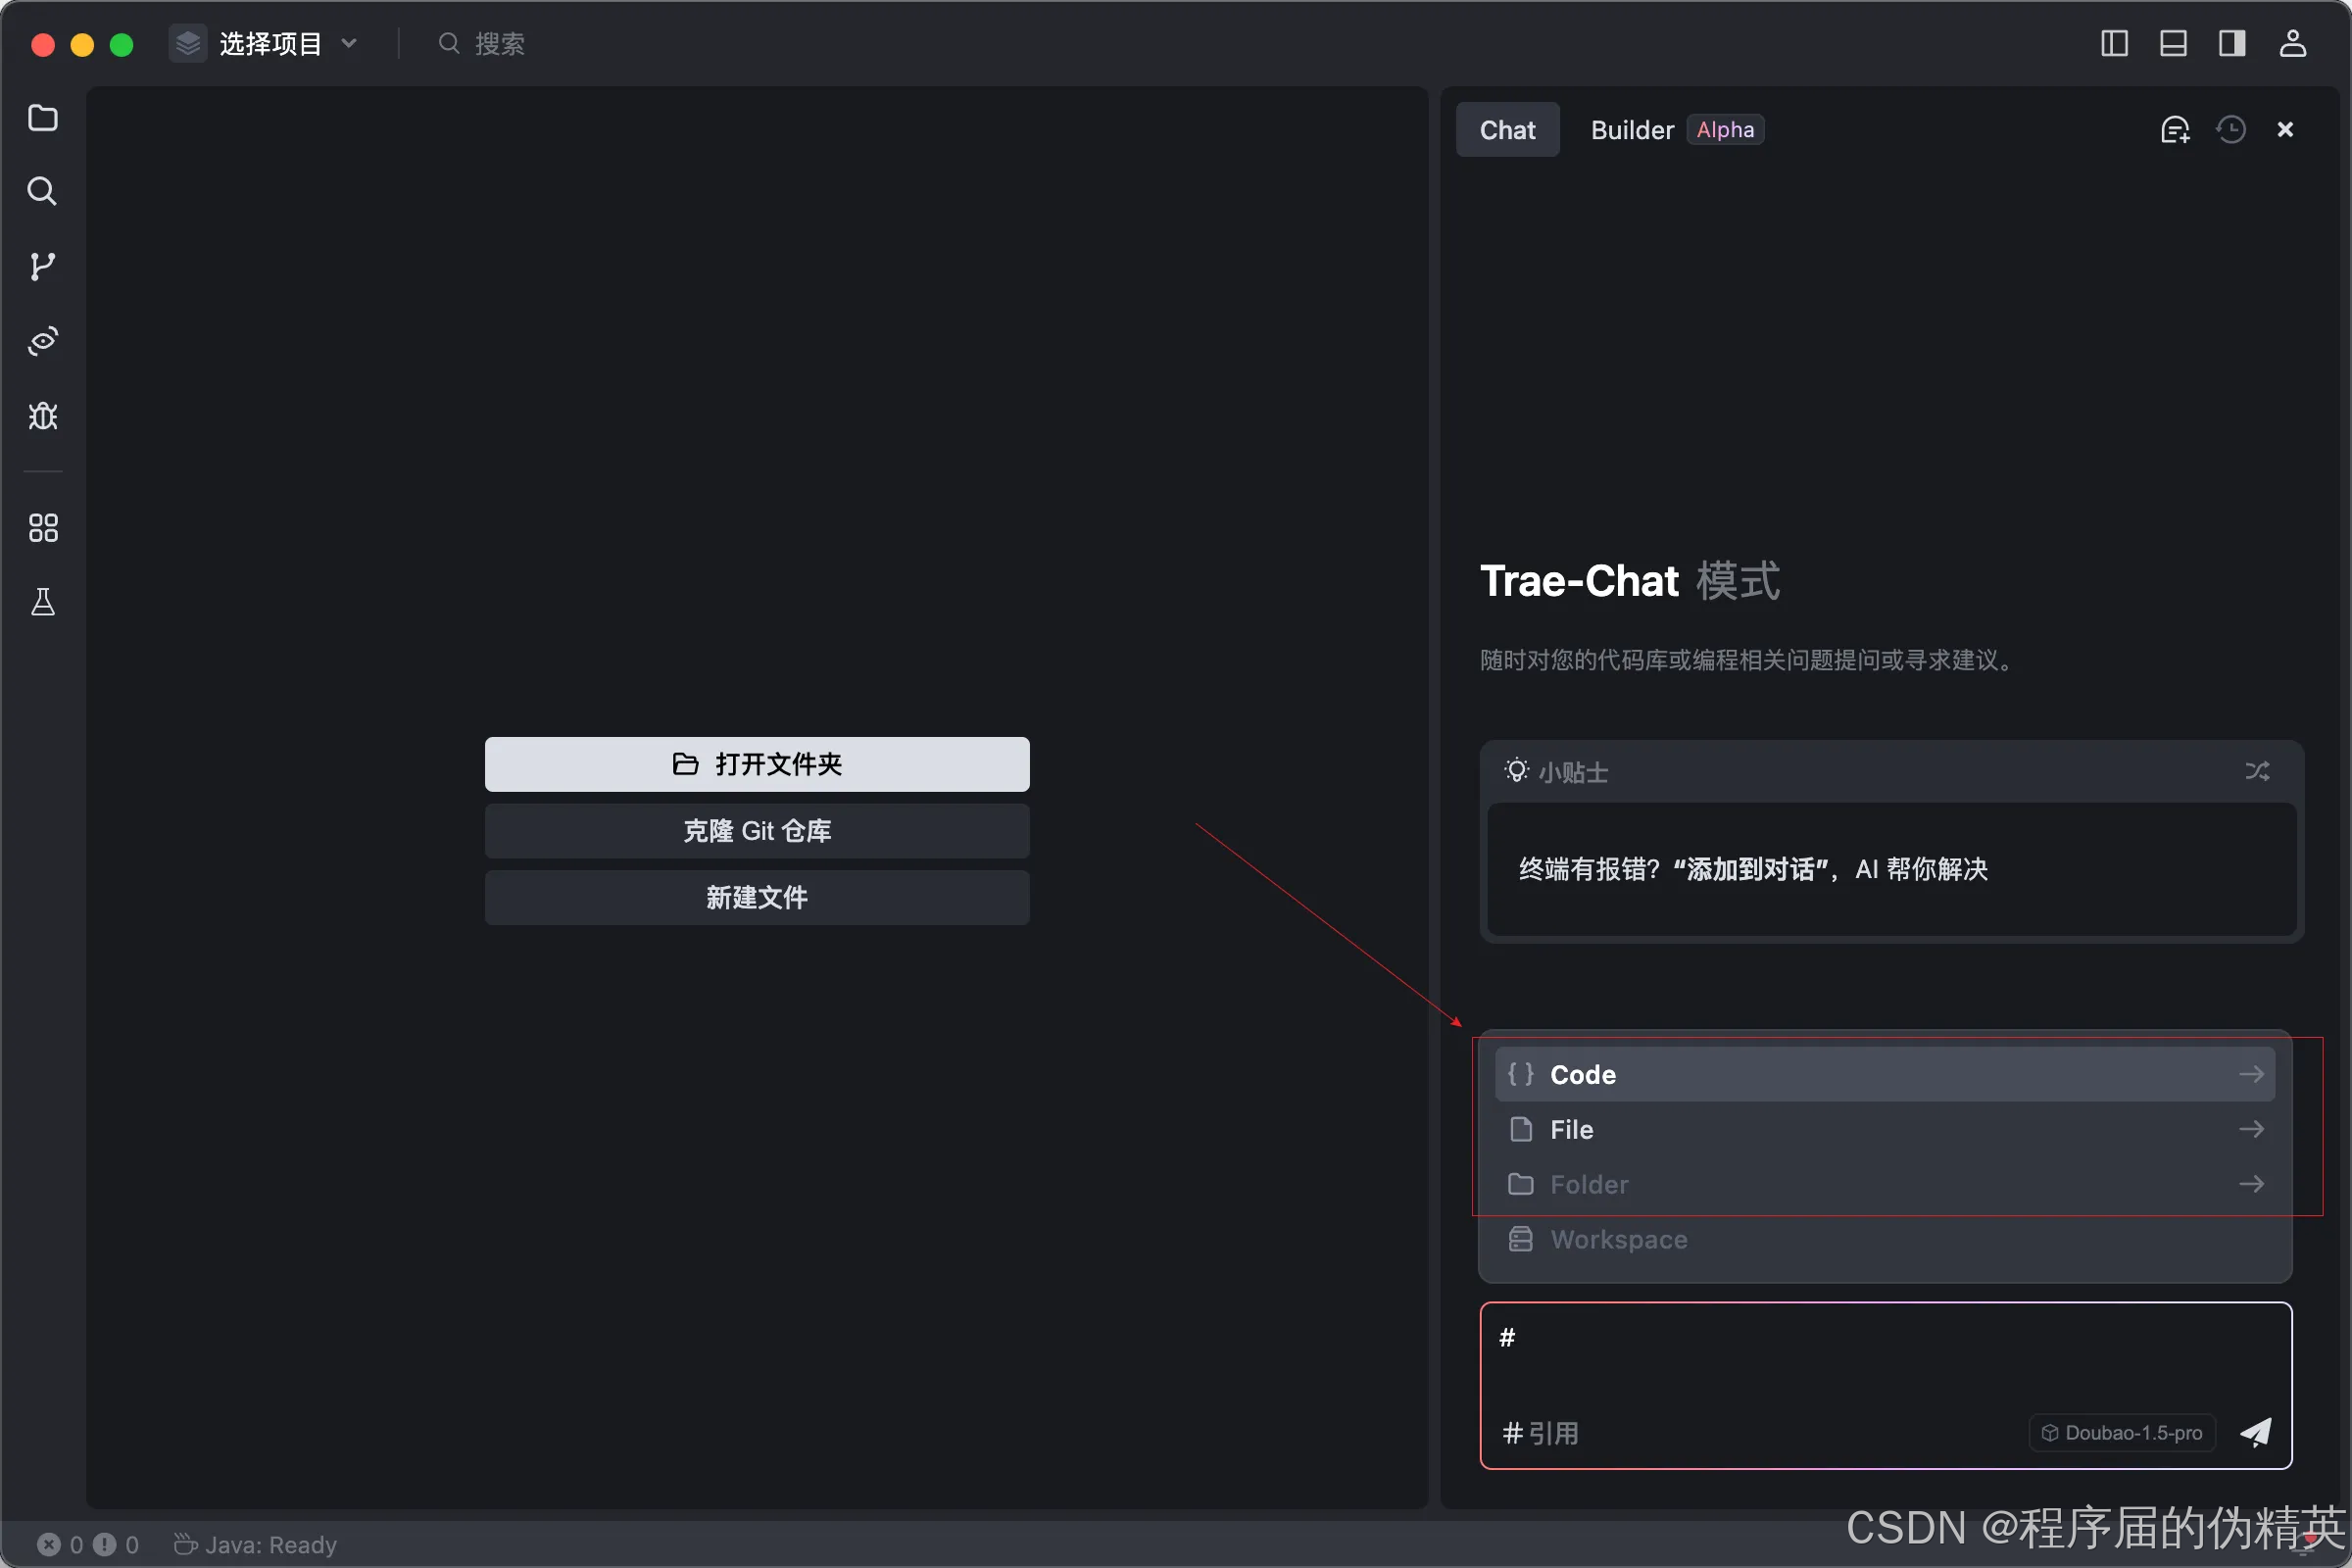This screenshot has width=2352, height=1568.
Task: Open chat history clock icon
Action: click(2230, 130)
